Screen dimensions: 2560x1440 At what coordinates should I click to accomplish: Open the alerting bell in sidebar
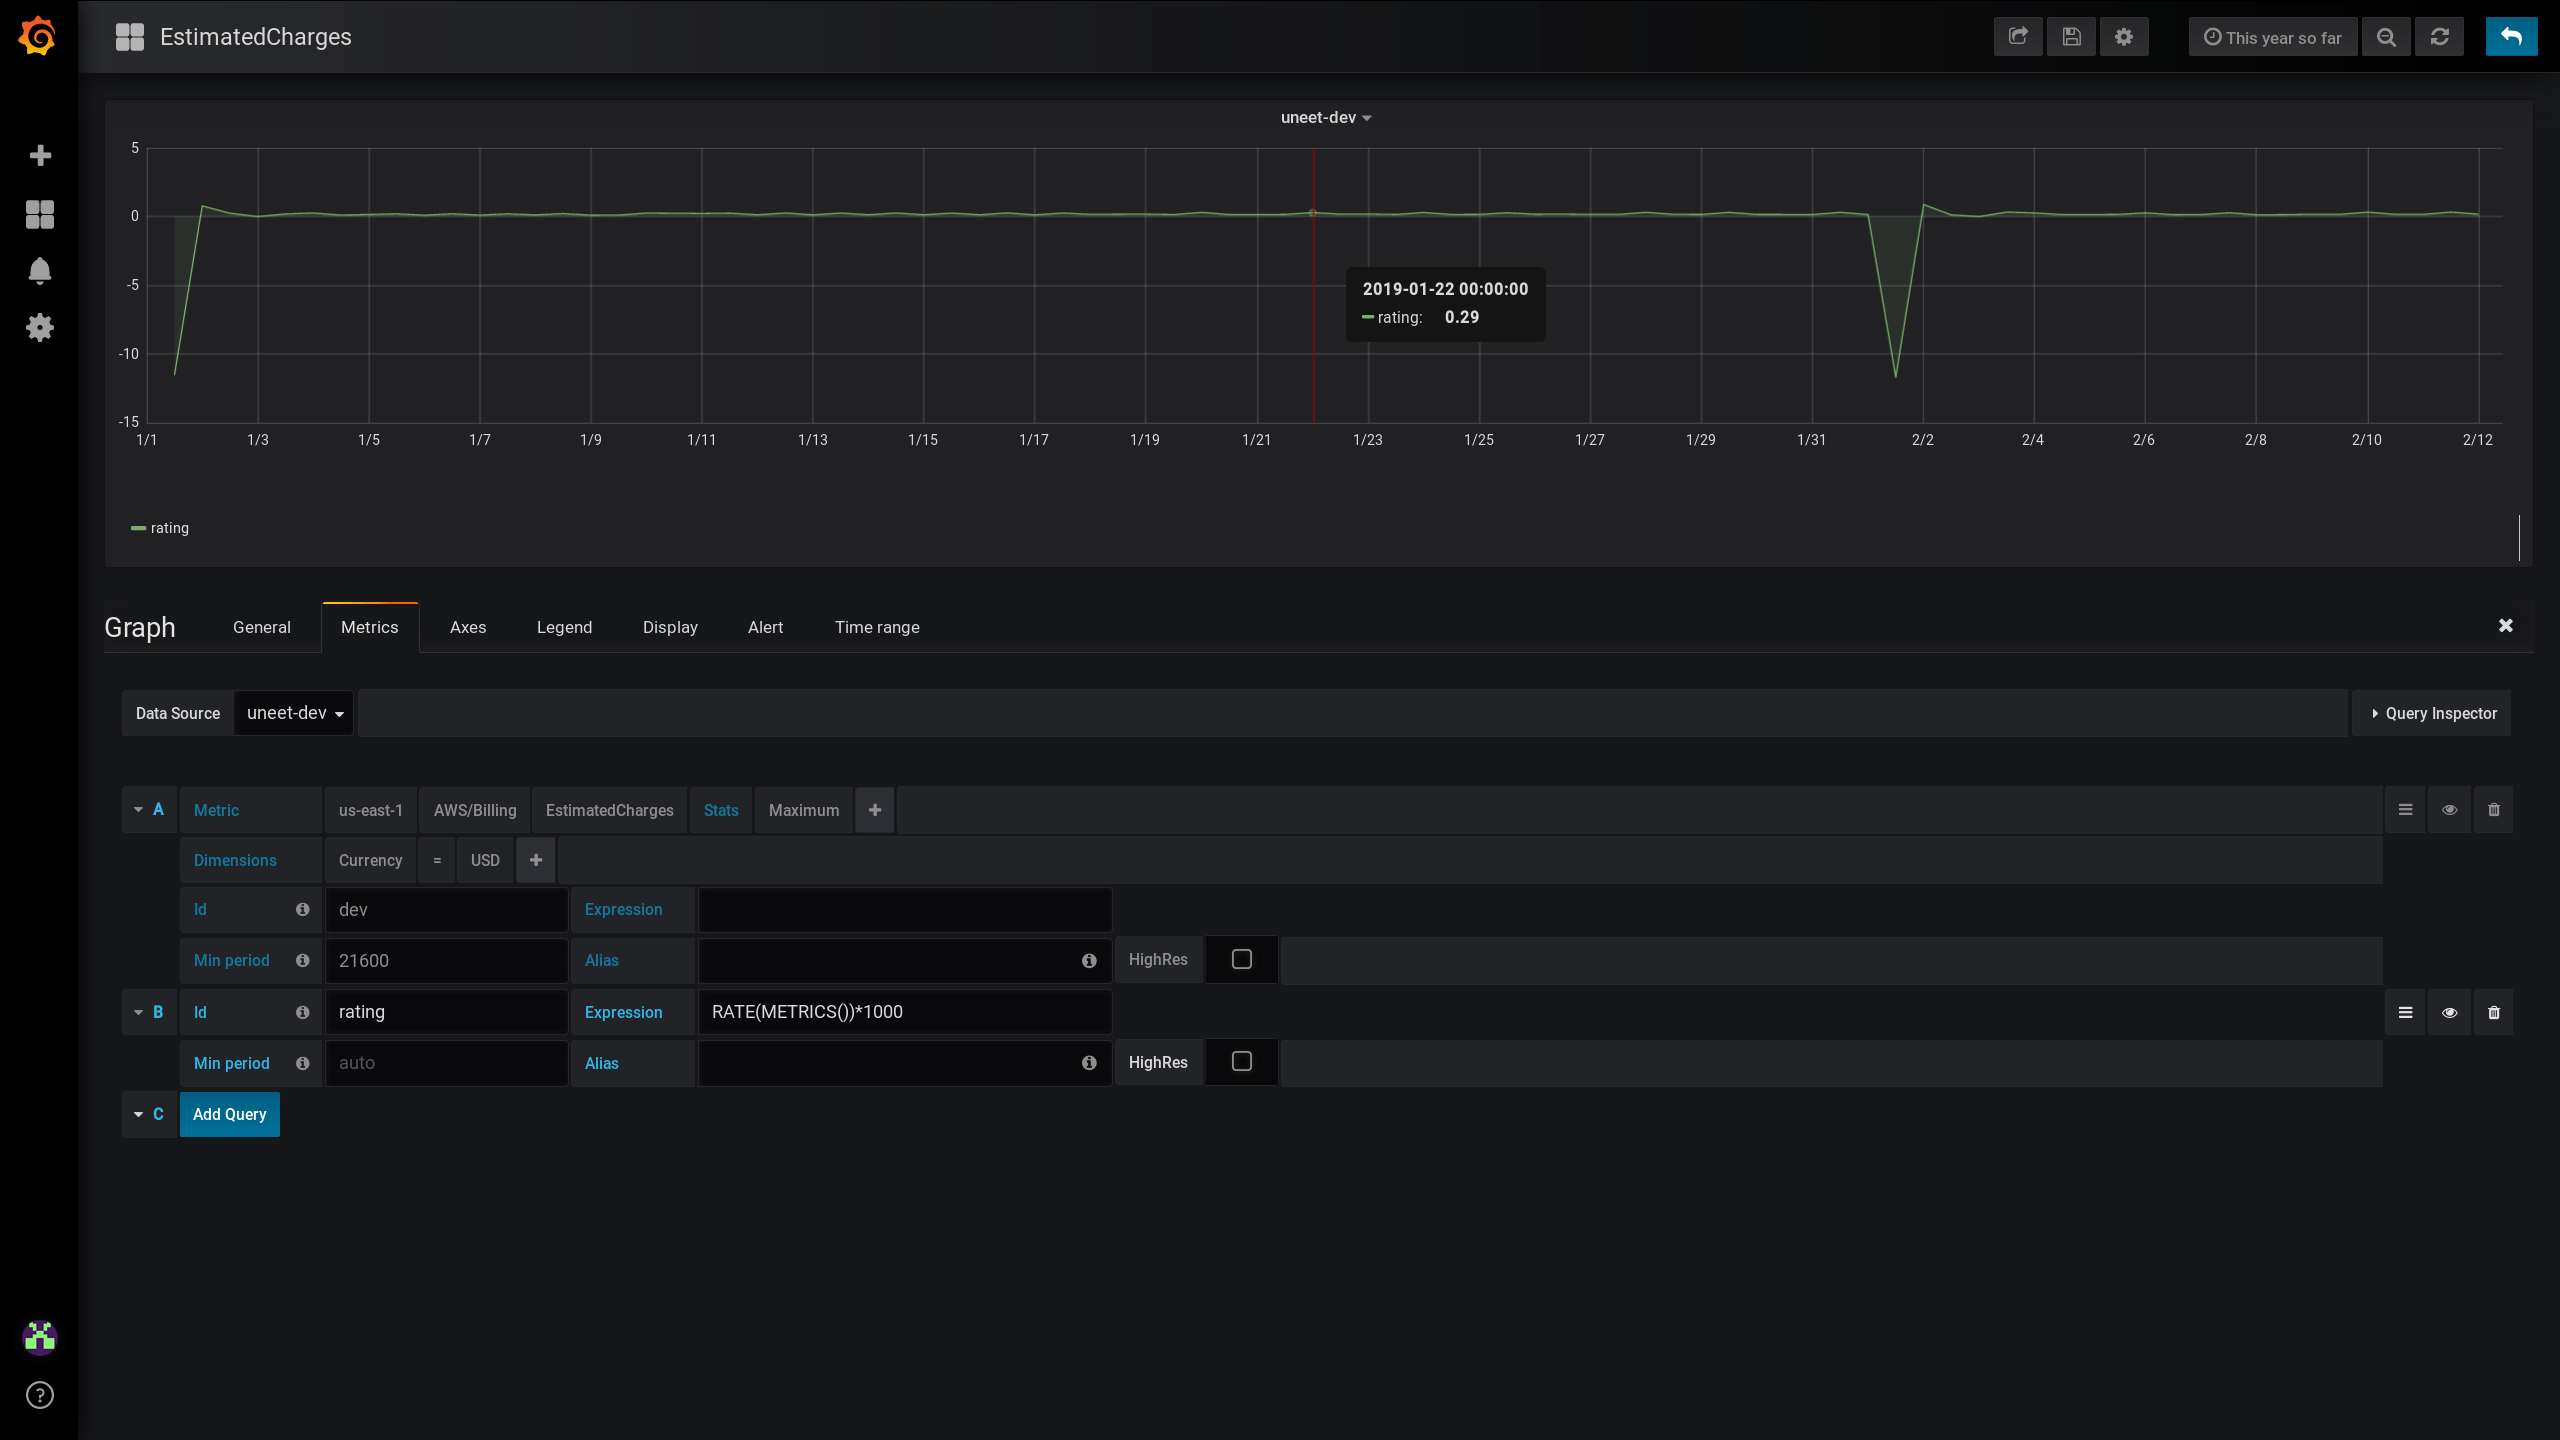click(x=40, y=271)
